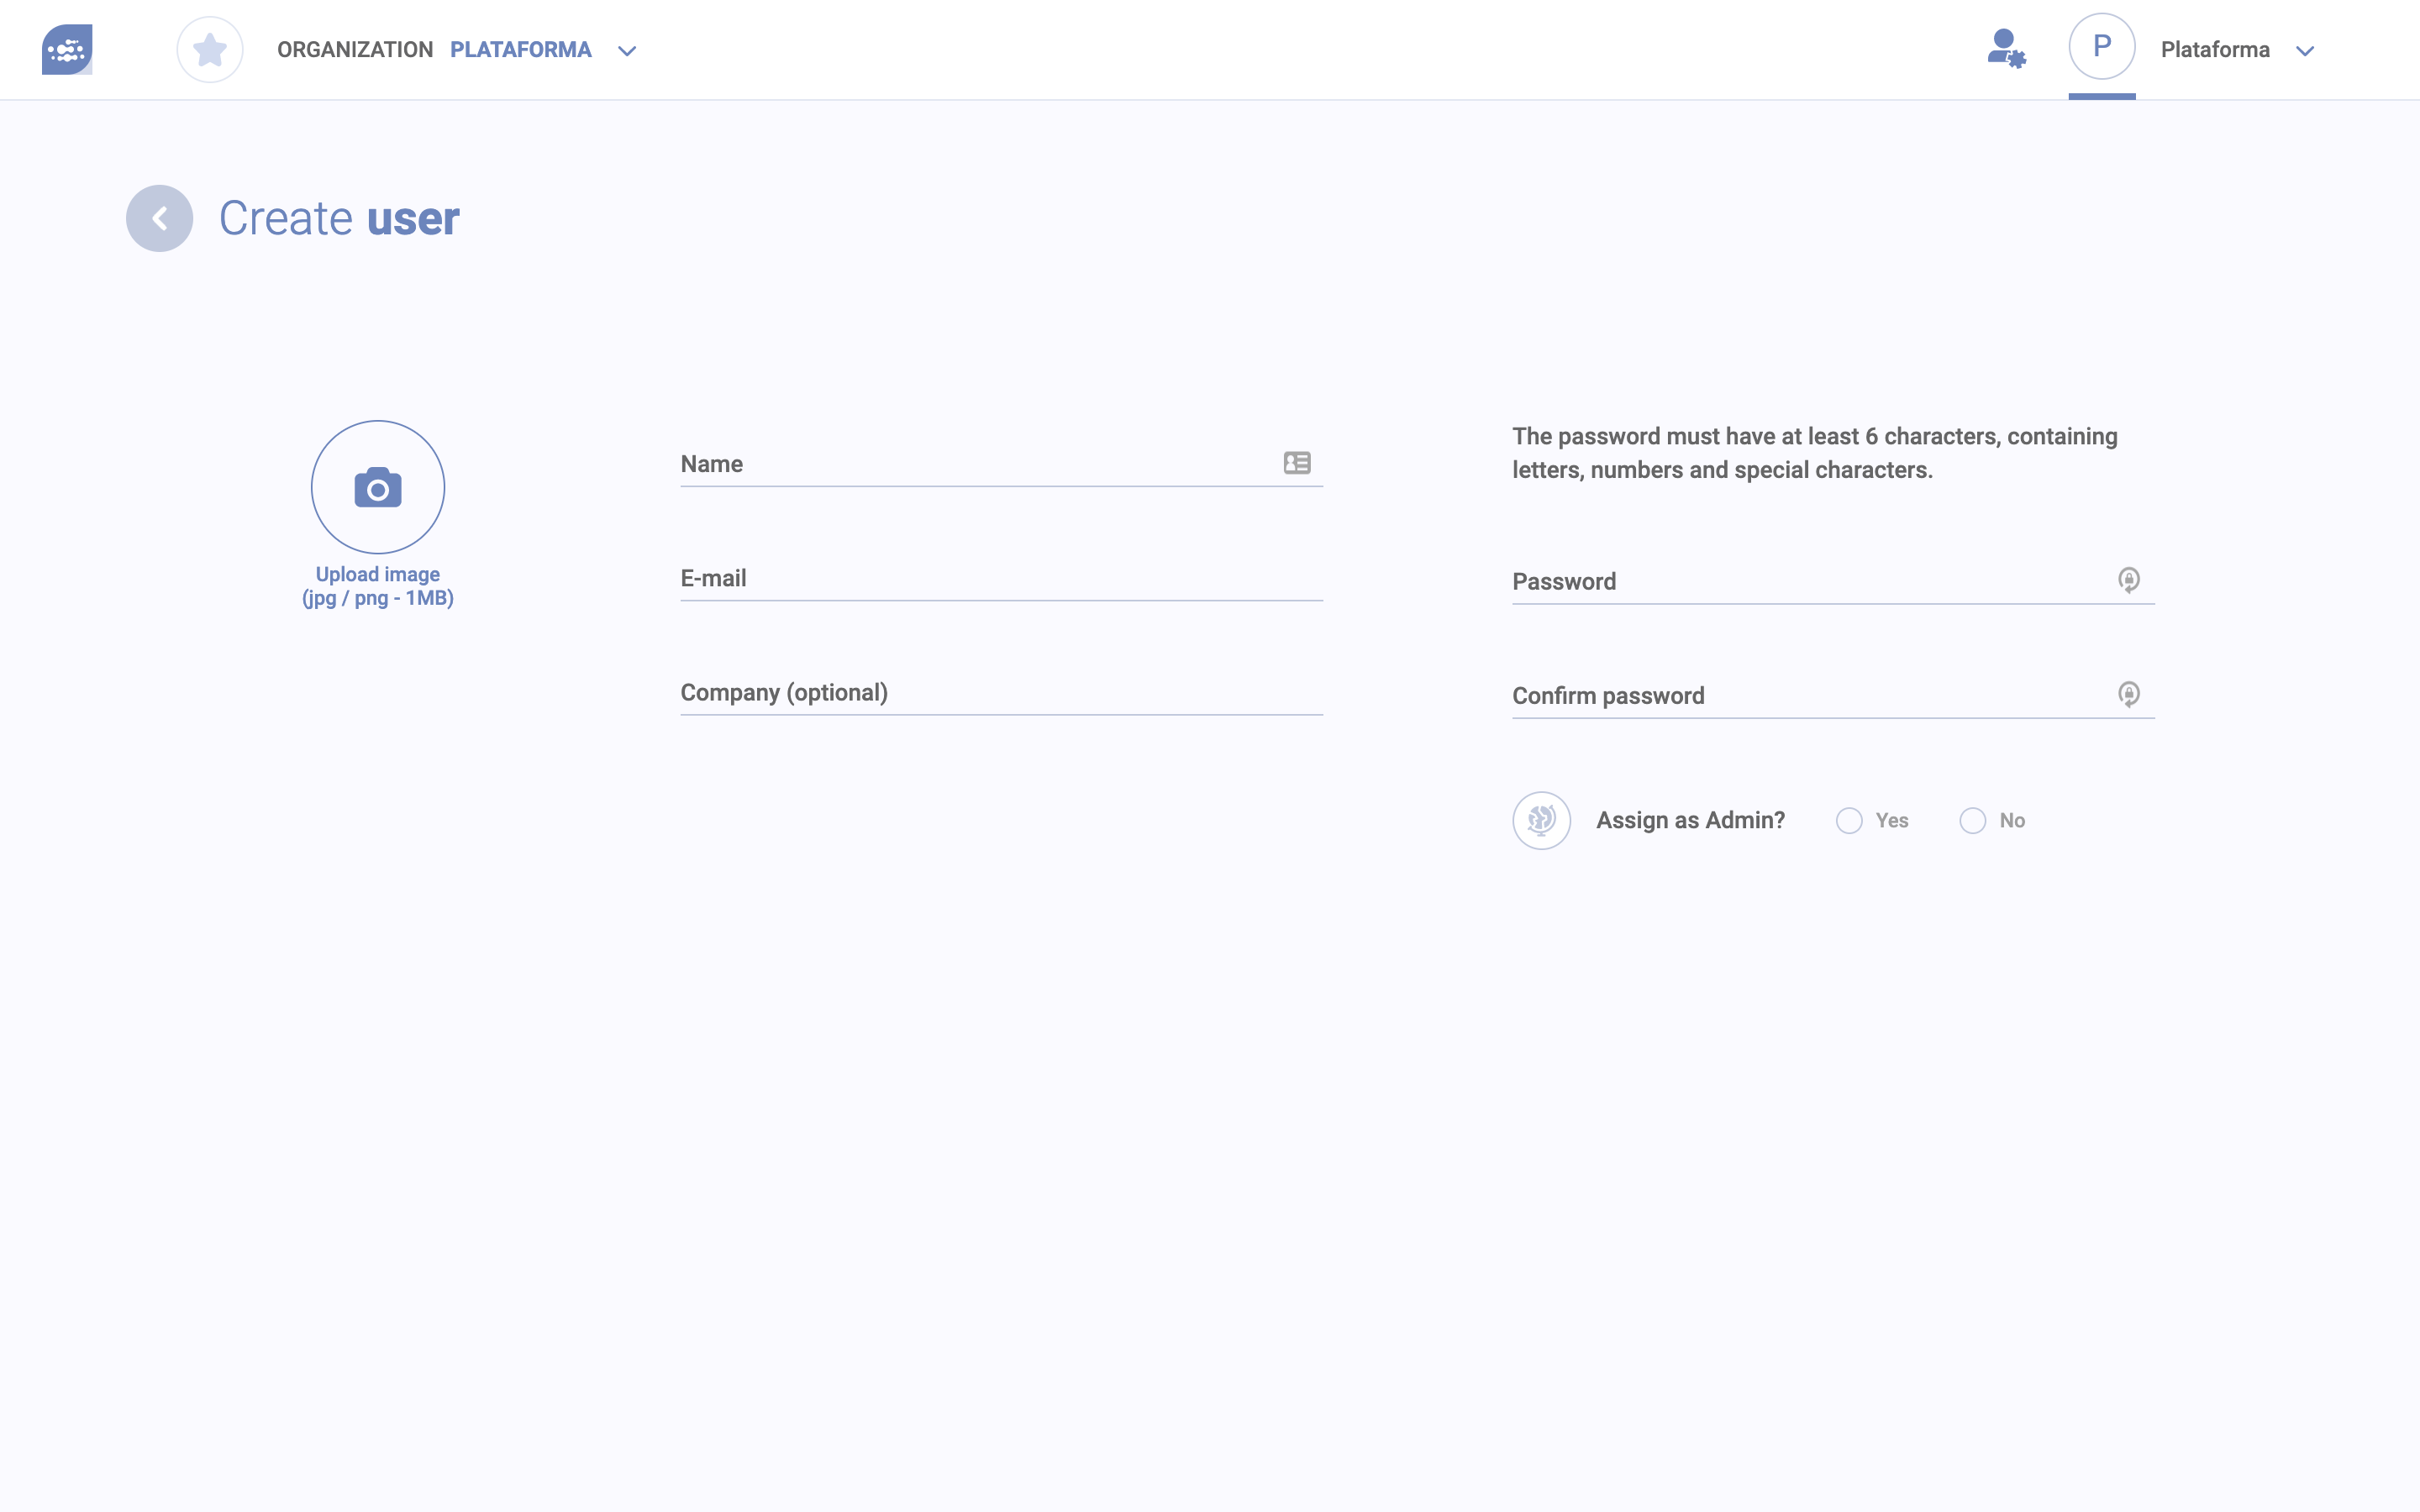
Task: Focus the Confirm password field
Action: click(1832, 695)
